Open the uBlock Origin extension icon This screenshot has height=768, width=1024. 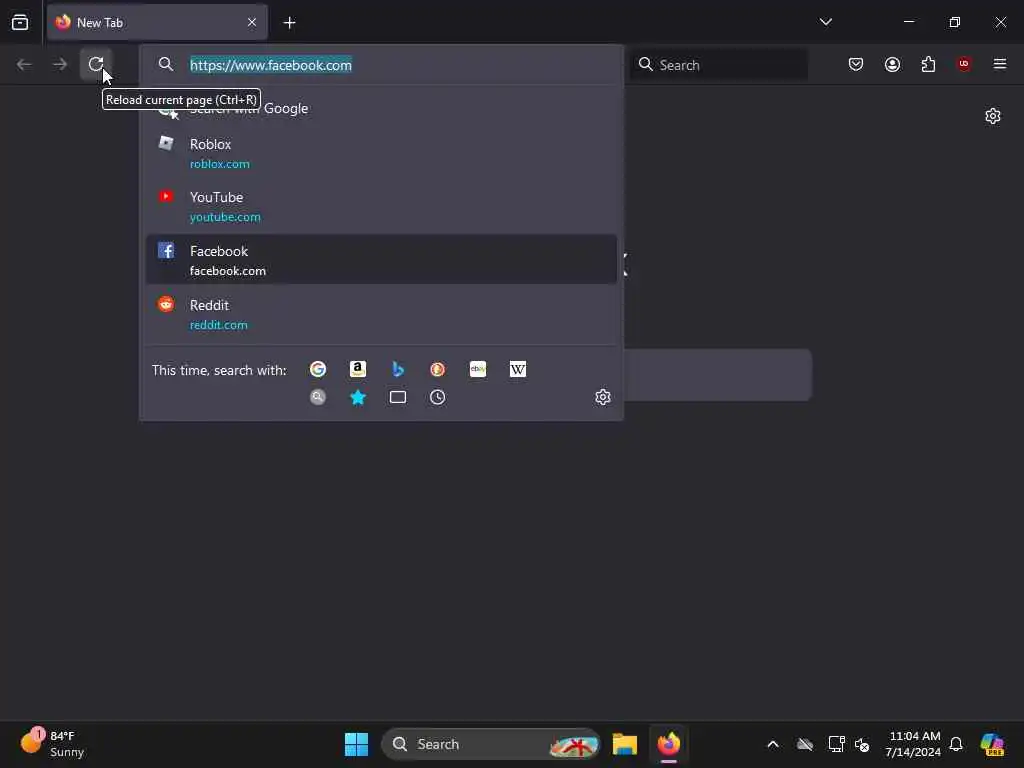coord(964,64)
